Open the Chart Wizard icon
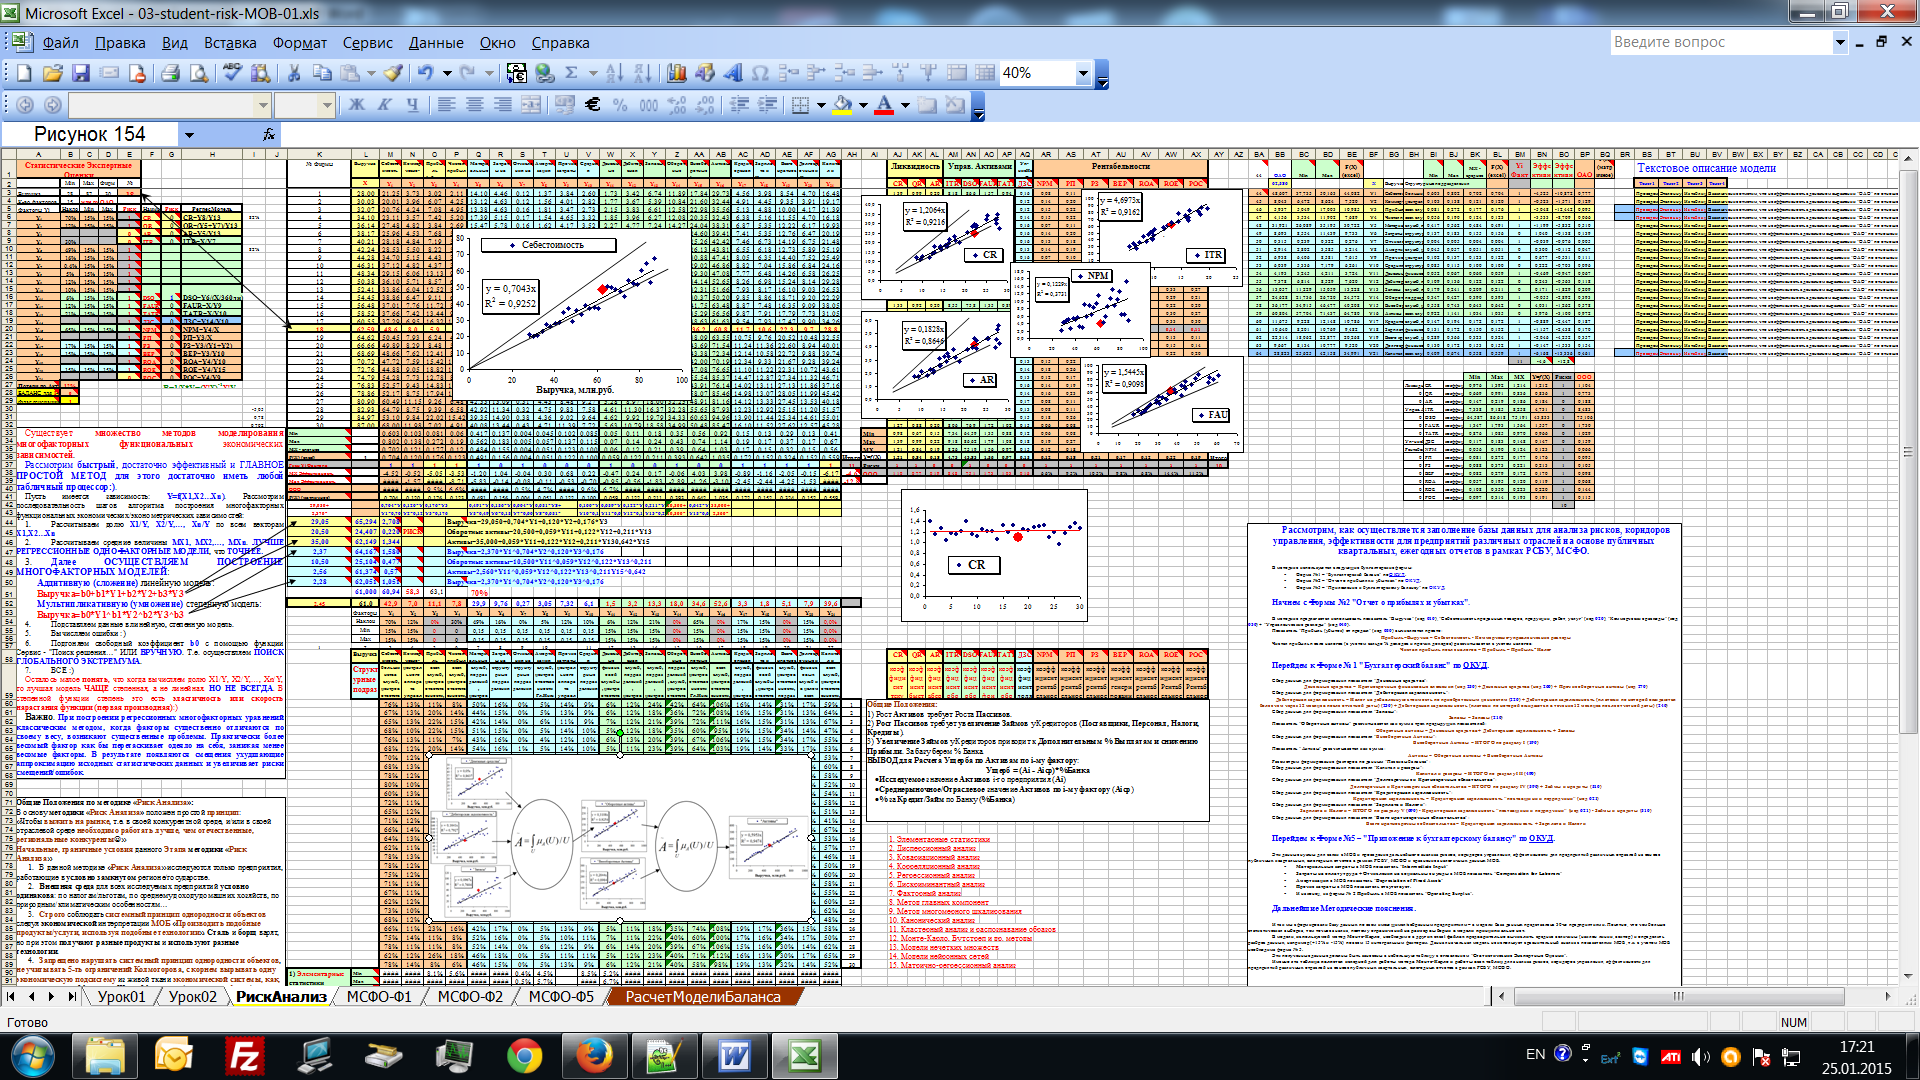 [x=677, y=73]
